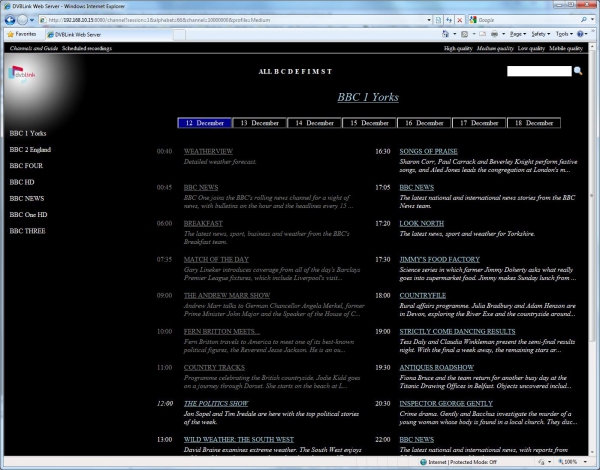Stop loading with the red X icon
The image size is (600, 470).
pyautogui.click(x=460, y=20)
